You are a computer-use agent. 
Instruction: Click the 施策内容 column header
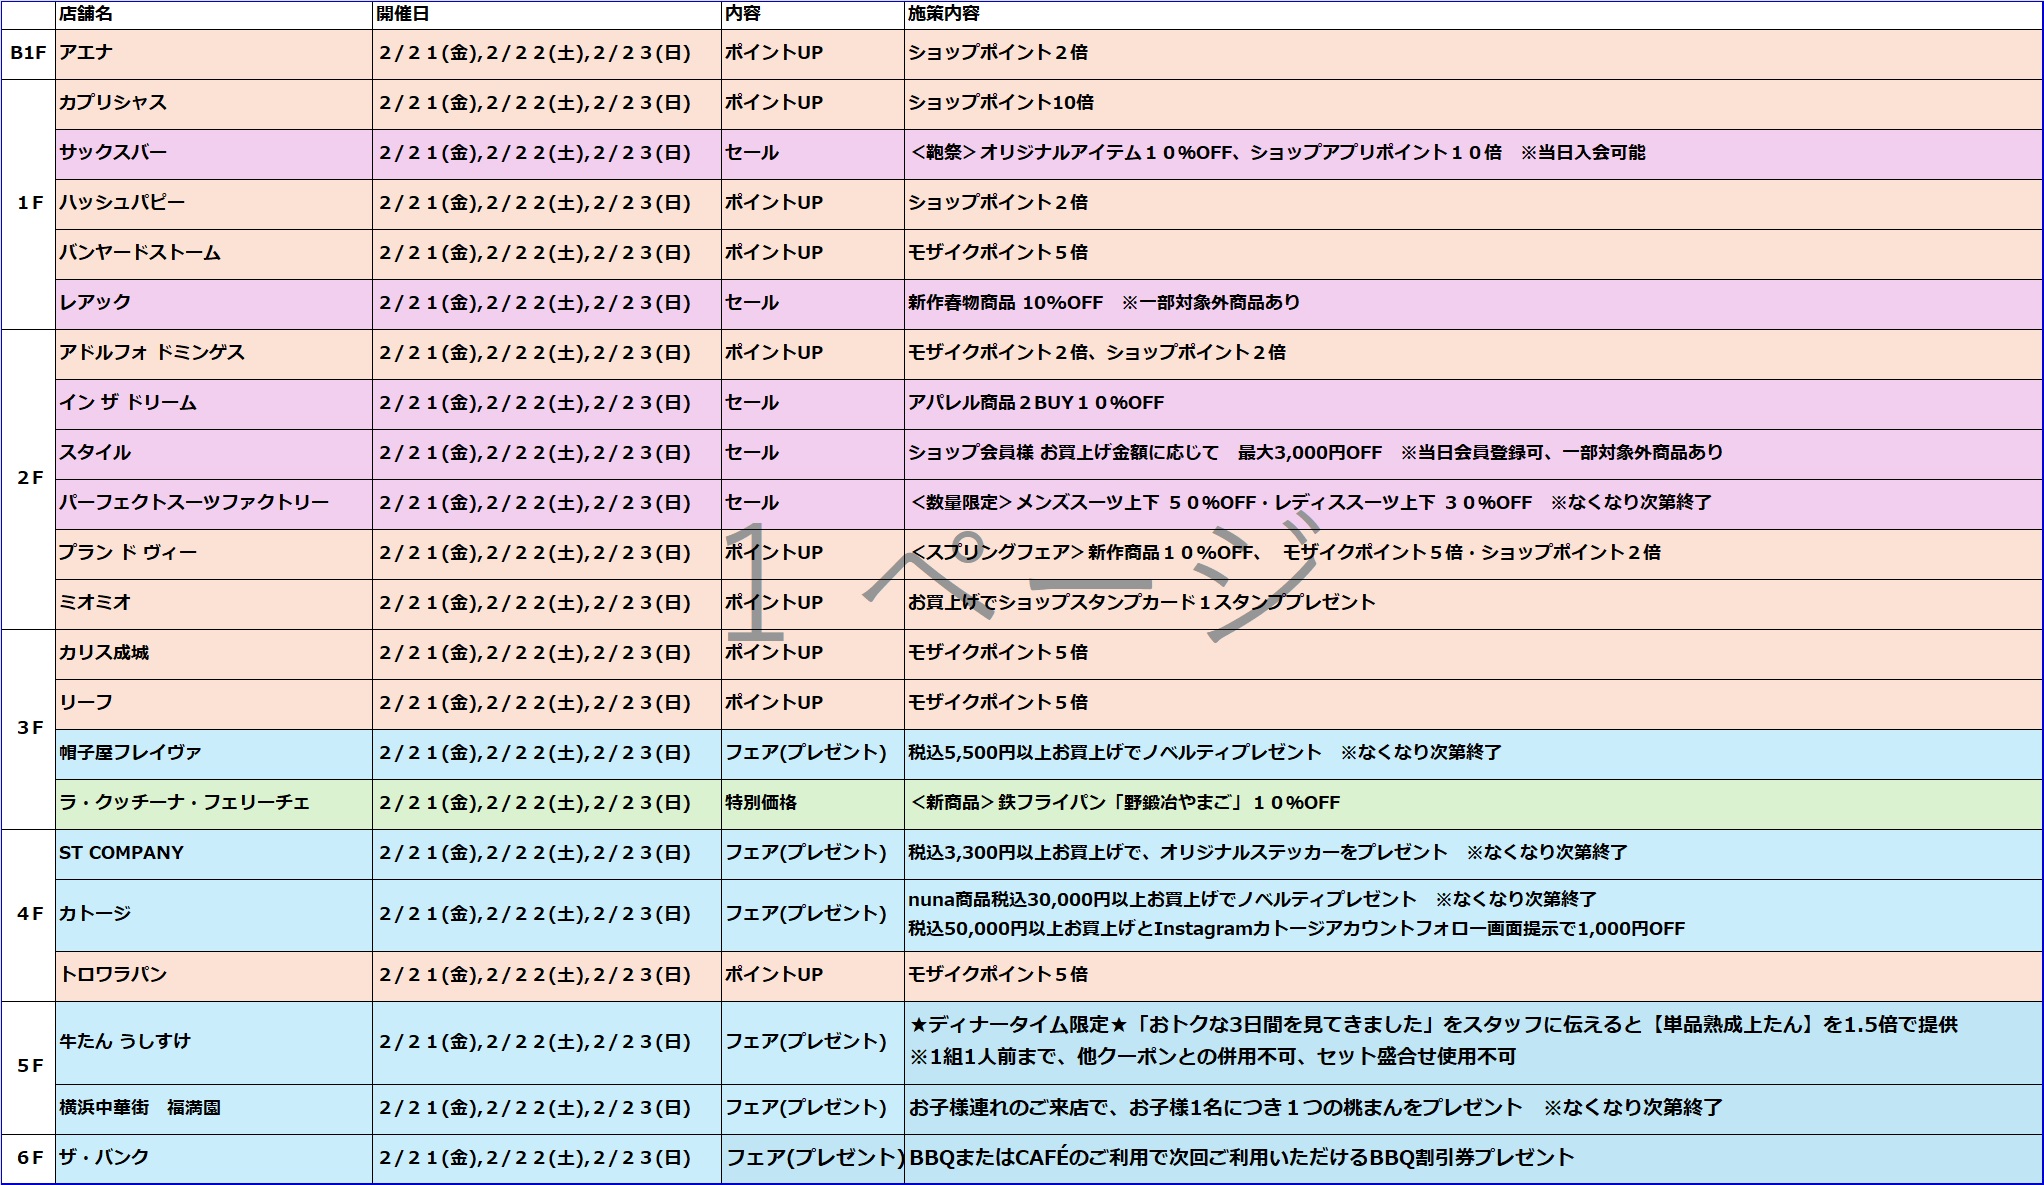click(1473, 14)
